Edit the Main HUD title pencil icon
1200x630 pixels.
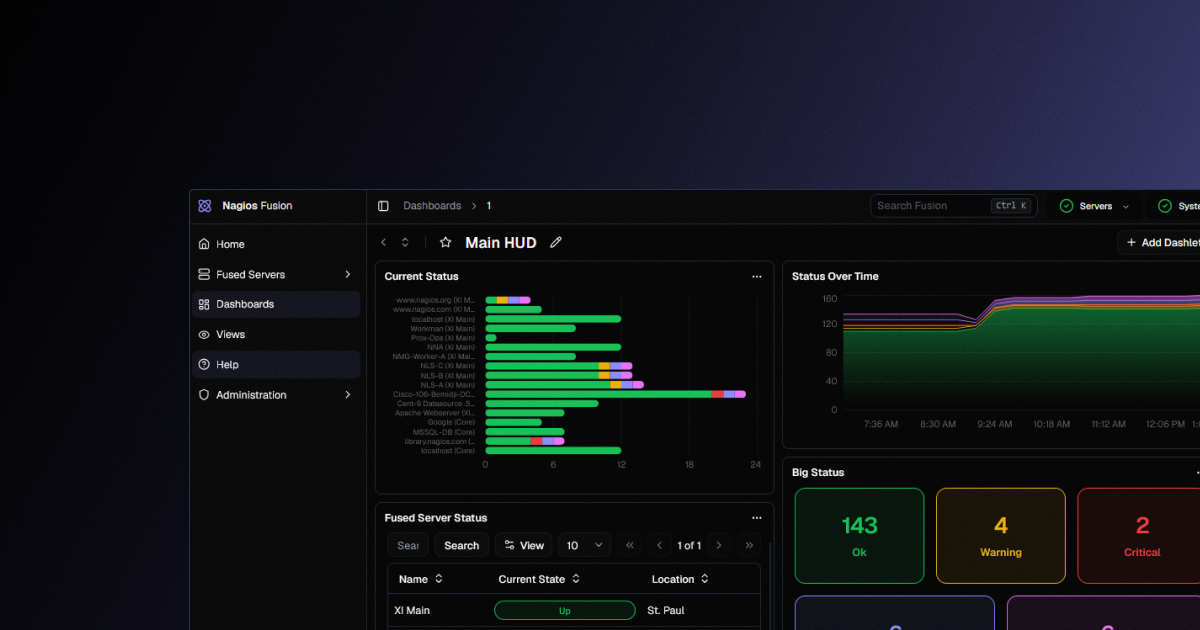(x=556, y=242)
